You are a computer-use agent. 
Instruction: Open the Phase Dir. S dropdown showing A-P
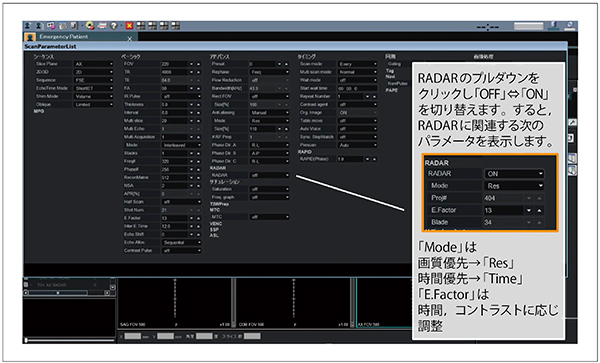(x=269, y=153)
